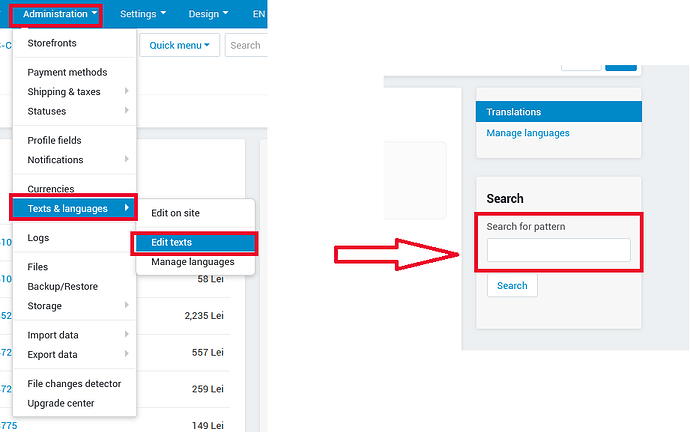Expand Shipping & taxes submenu arrow

click(127, 91)
